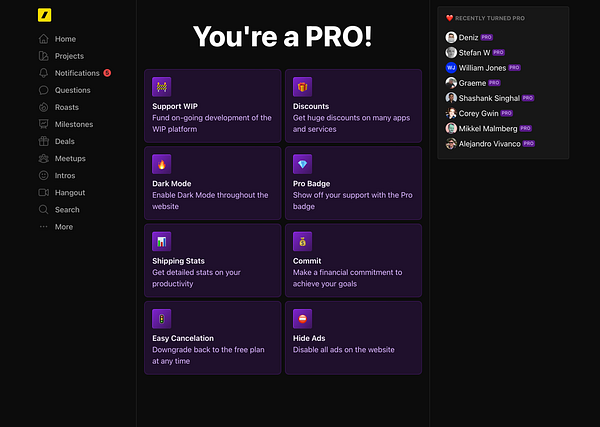This screenshot has width=600, height=427.
Task: Click the Roasts icon in sidebar
Action: click(44, 107)
